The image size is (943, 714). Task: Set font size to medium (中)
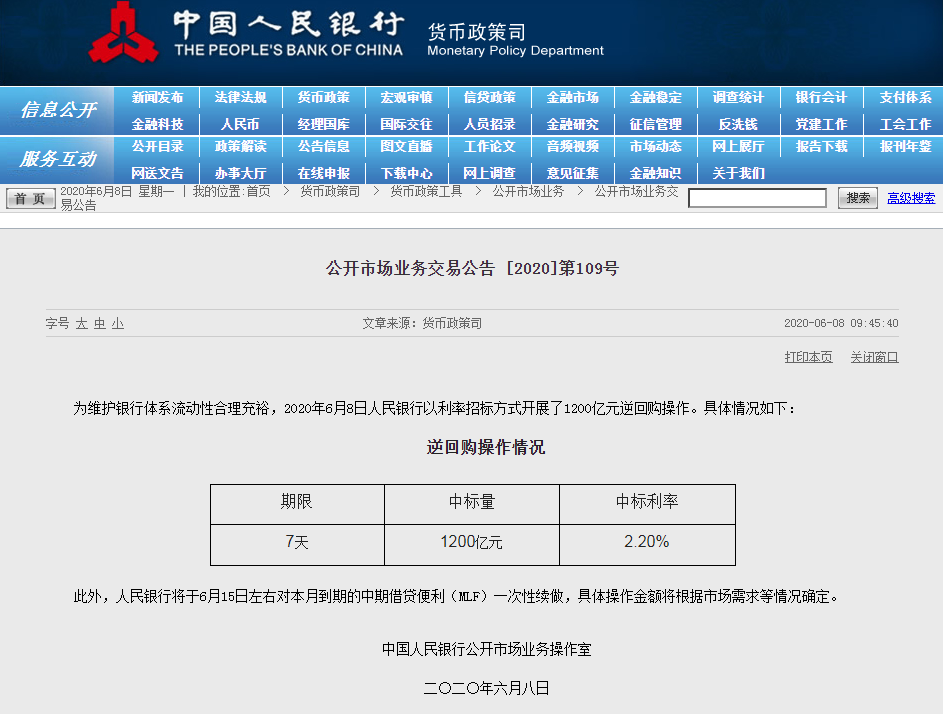click(x=100, y=324)
